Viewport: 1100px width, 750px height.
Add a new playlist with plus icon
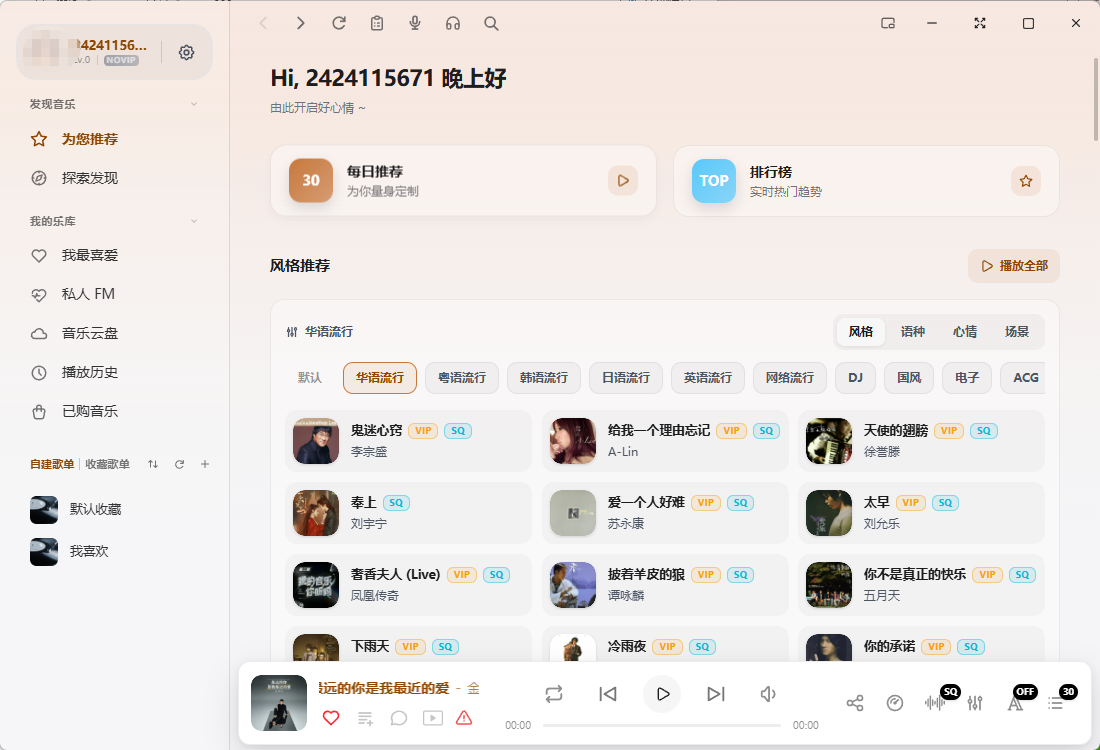(205, 464)
